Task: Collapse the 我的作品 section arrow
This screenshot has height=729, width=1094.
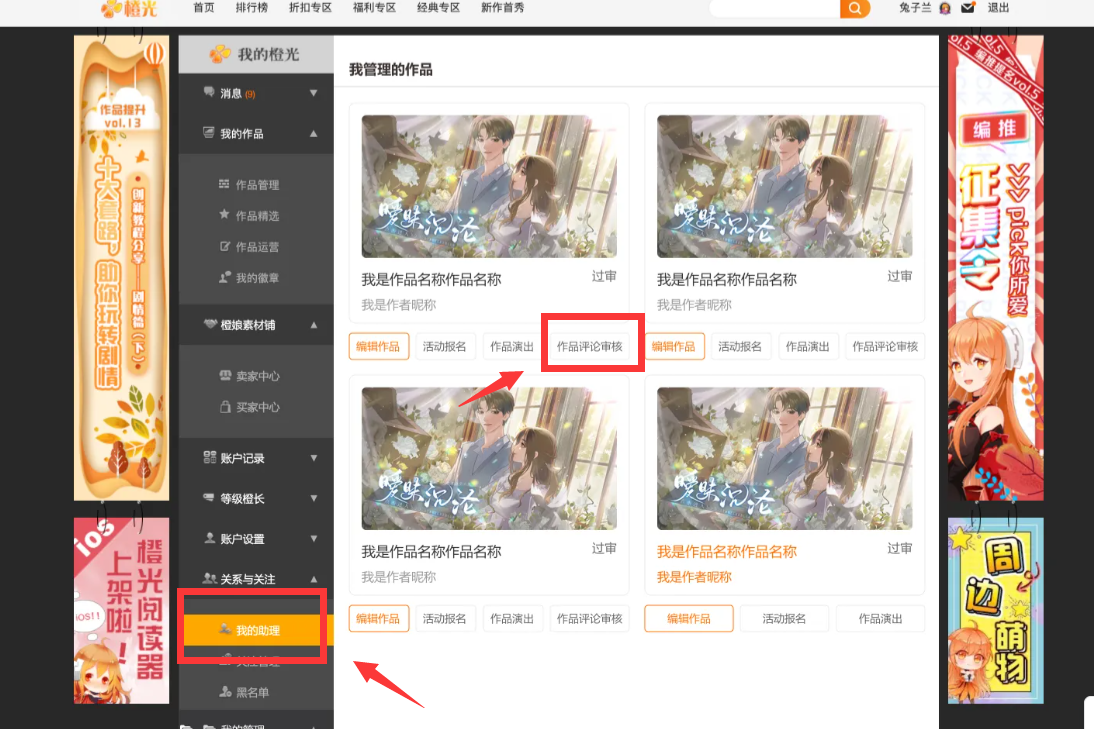Action: (313, 133)
